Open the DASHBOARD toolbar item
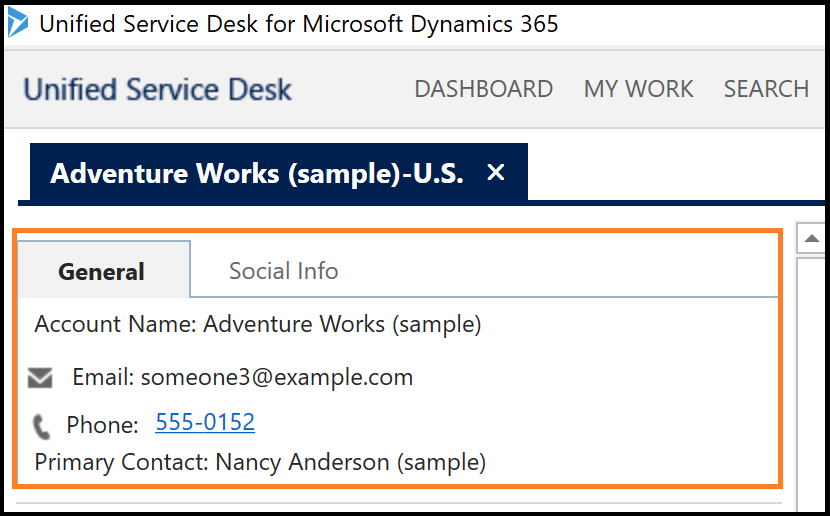830x516 pixels. click(483, 89)
